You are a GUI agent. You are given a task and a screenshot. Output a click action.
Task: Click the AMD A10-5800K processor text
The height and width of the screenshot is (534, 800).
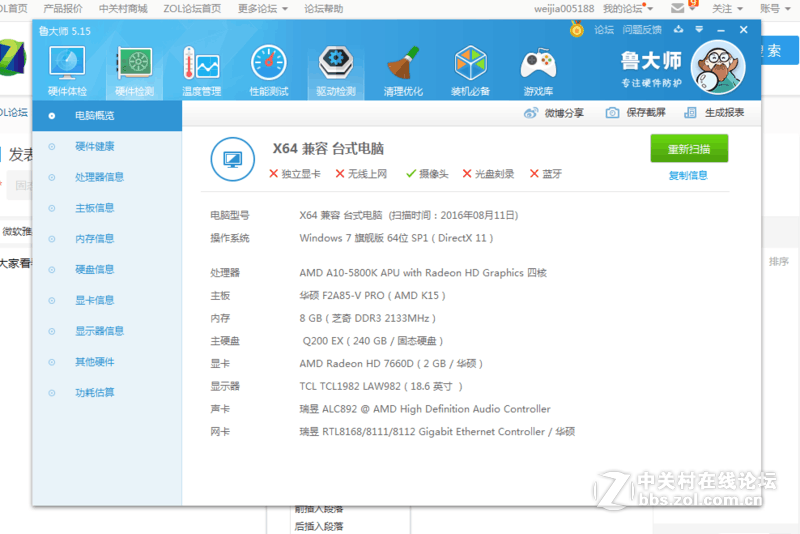click(423, 273)
